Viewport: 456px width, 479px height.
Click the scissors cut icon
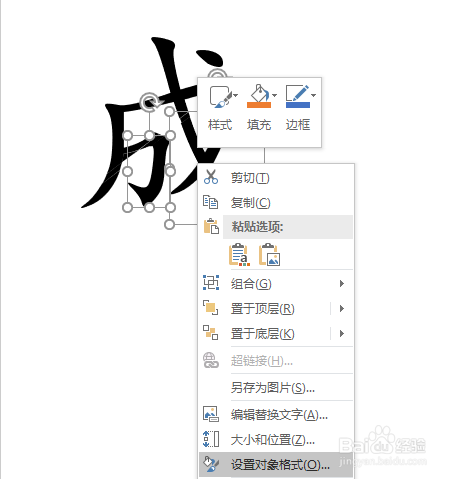[x=211, y=177]
